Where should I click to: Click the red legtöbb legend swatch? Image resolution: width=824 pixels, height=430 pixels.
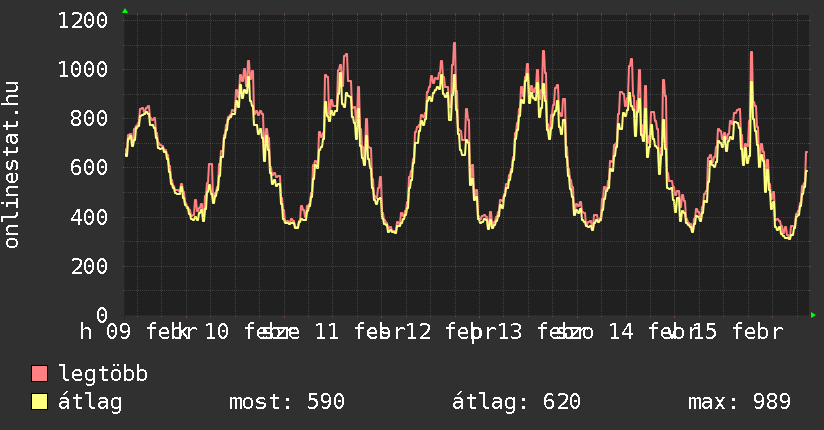tap(40, 374)
